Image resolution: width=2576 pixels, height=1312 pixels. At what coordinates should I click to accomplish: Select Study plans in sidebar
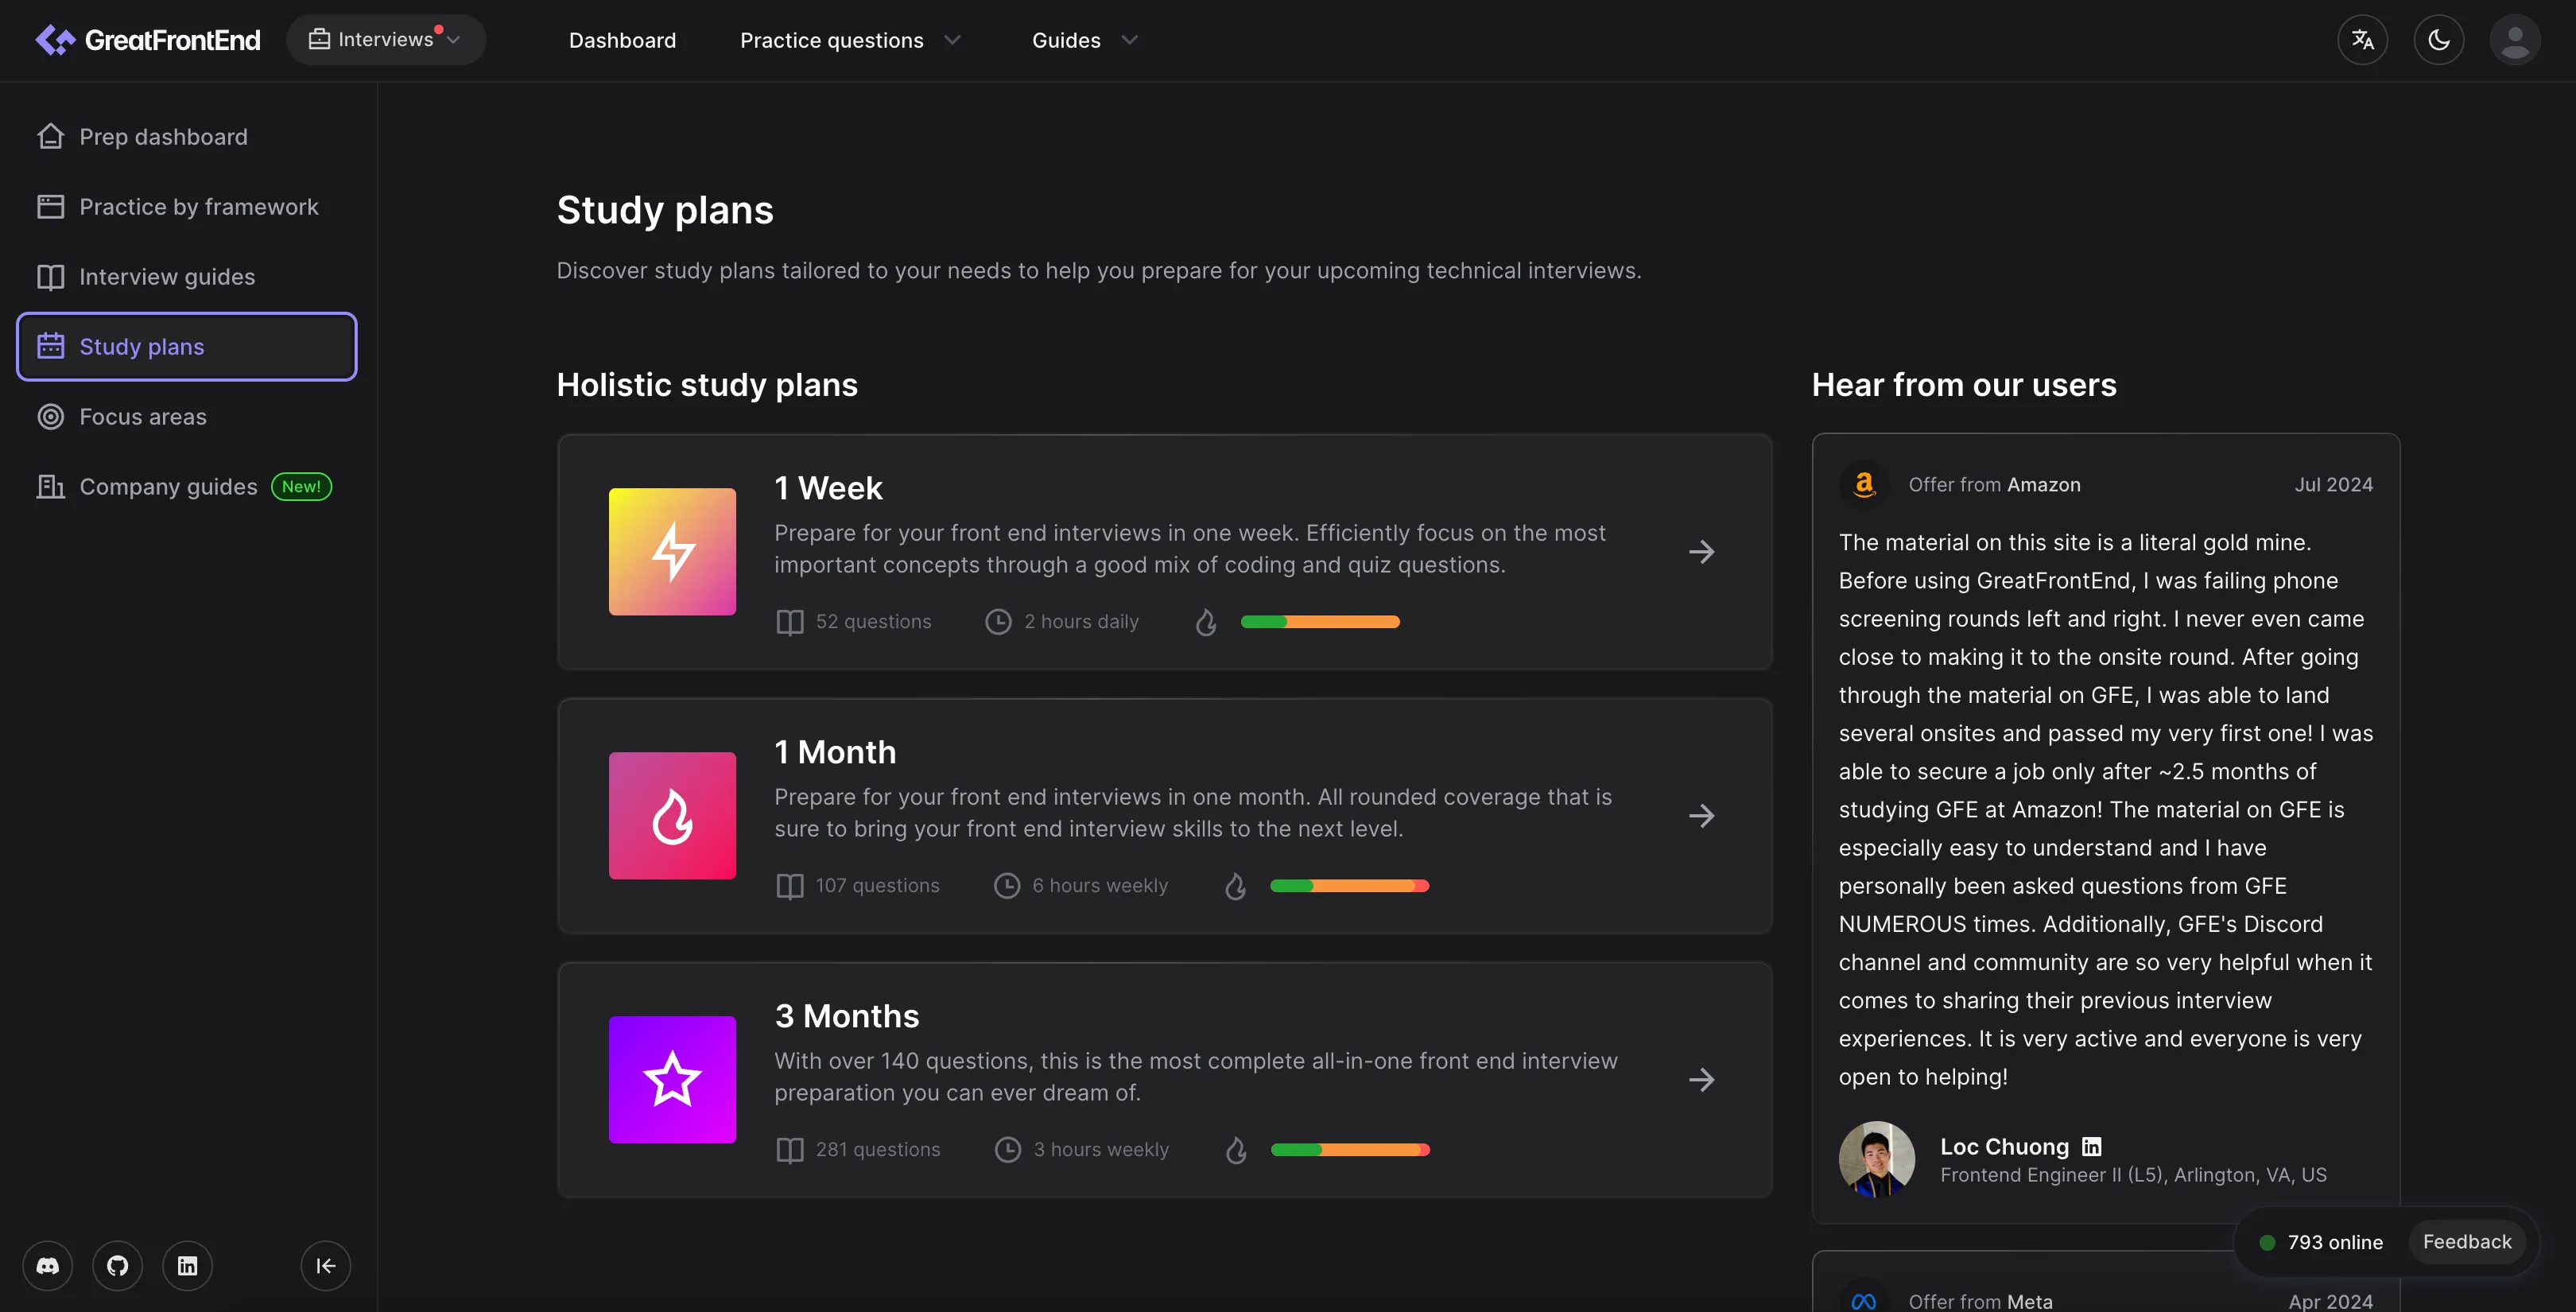(x=187, y=347)
